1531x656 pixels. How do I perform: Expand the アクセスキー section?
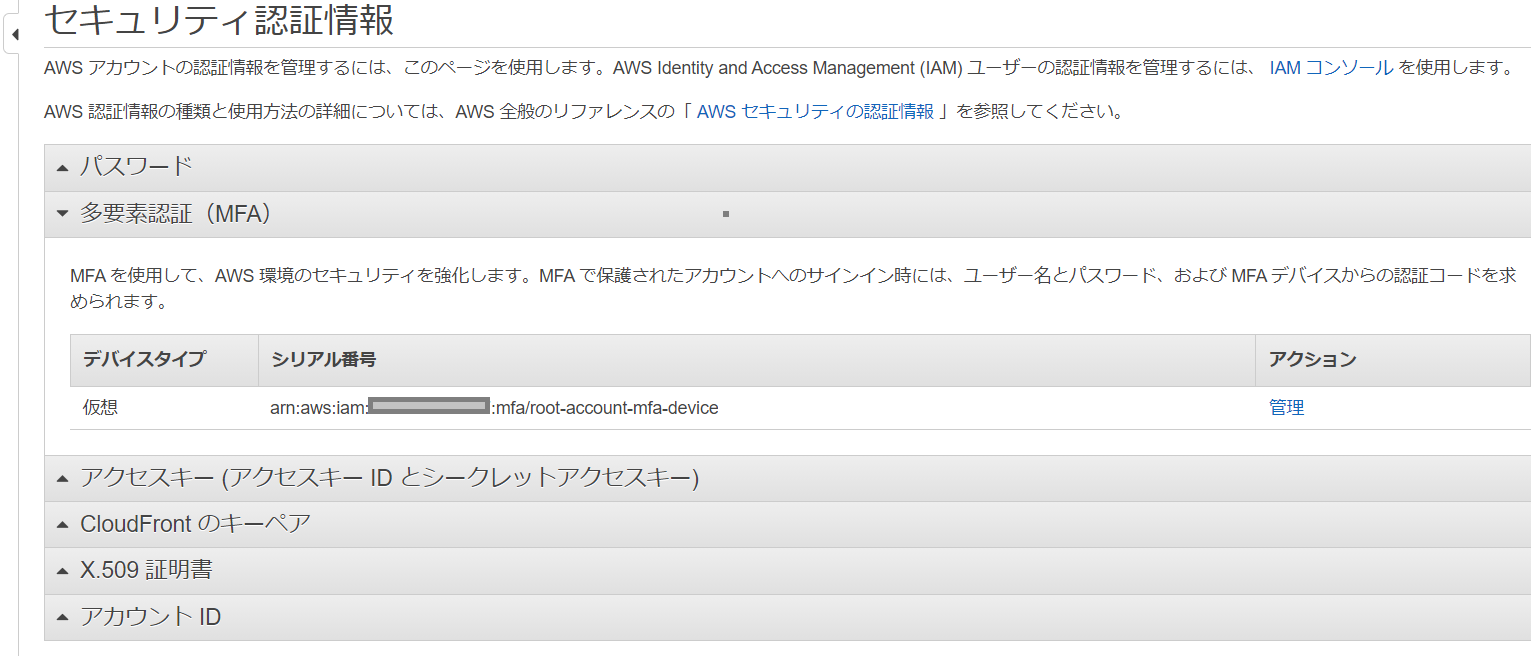coord(787,478)
